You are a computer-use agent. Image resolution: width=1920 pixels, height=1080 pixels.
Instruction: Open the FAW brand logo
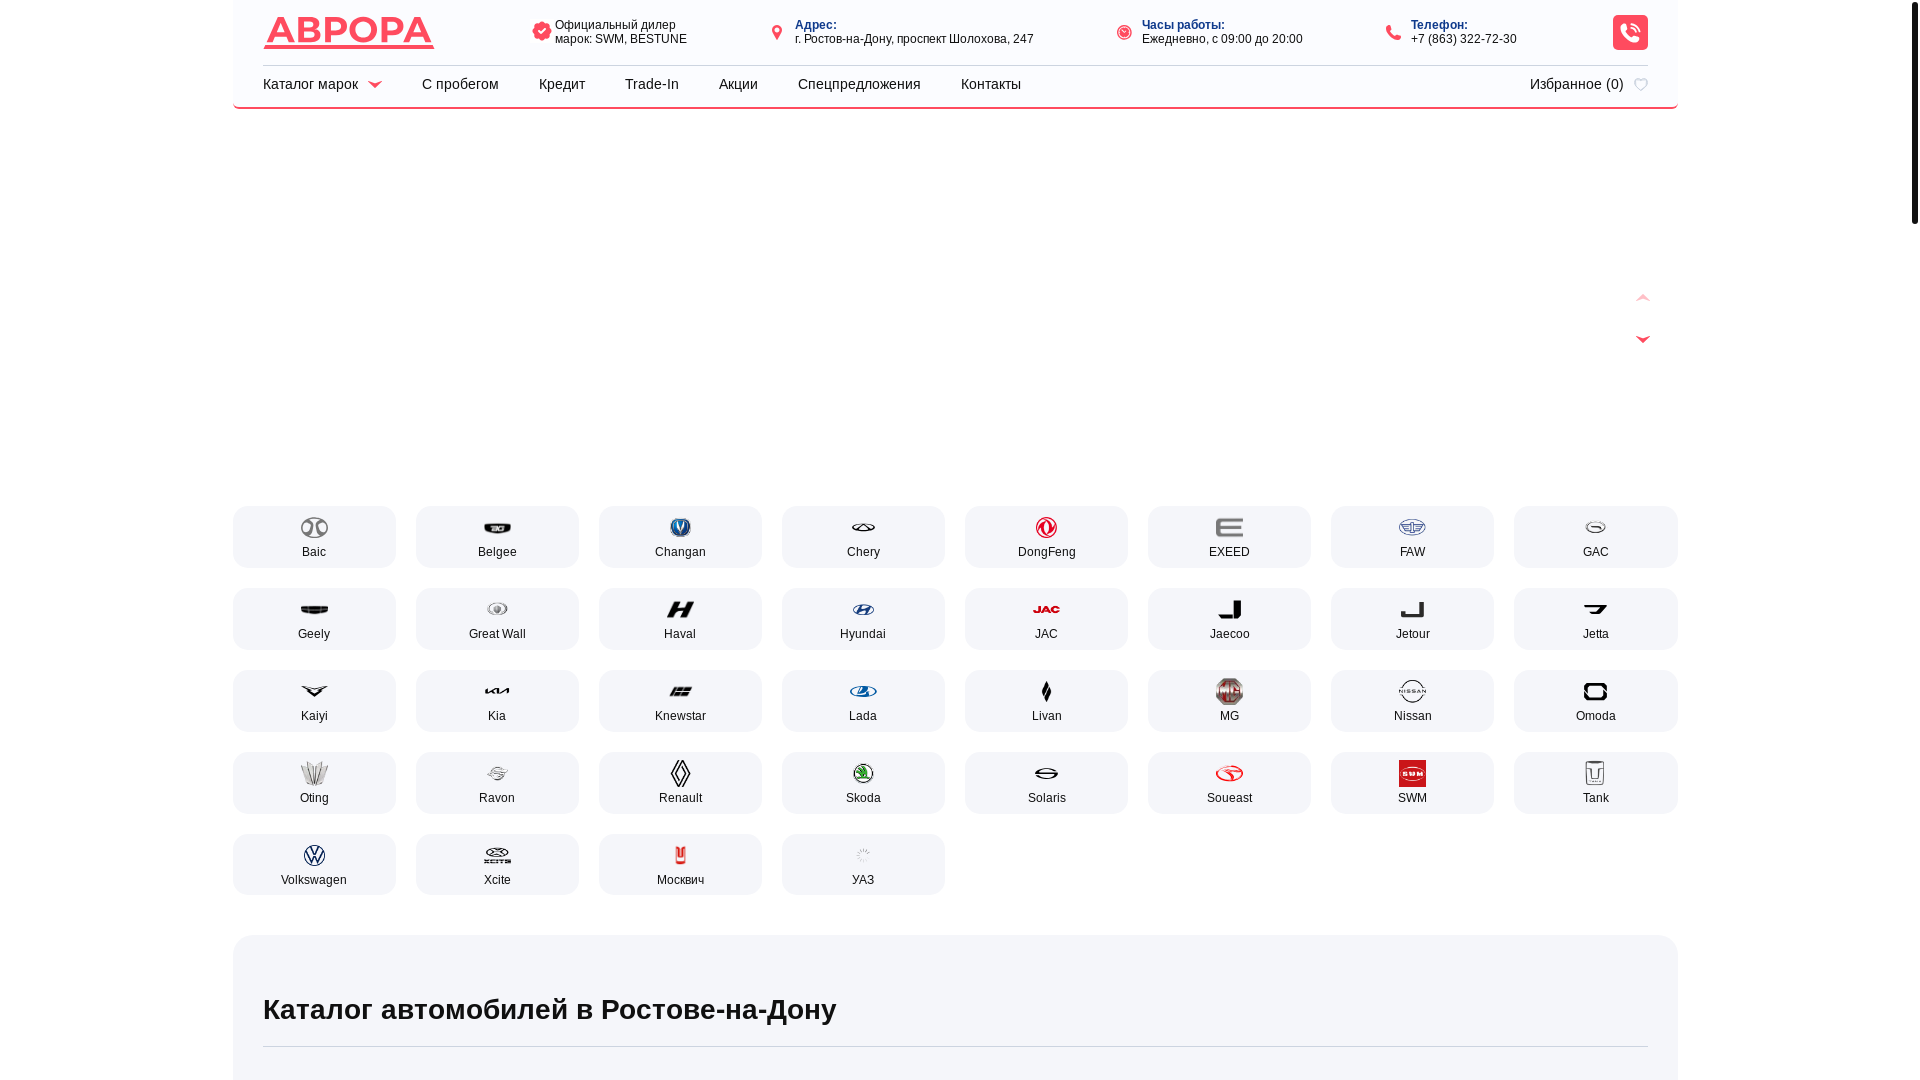[1412, 527]
